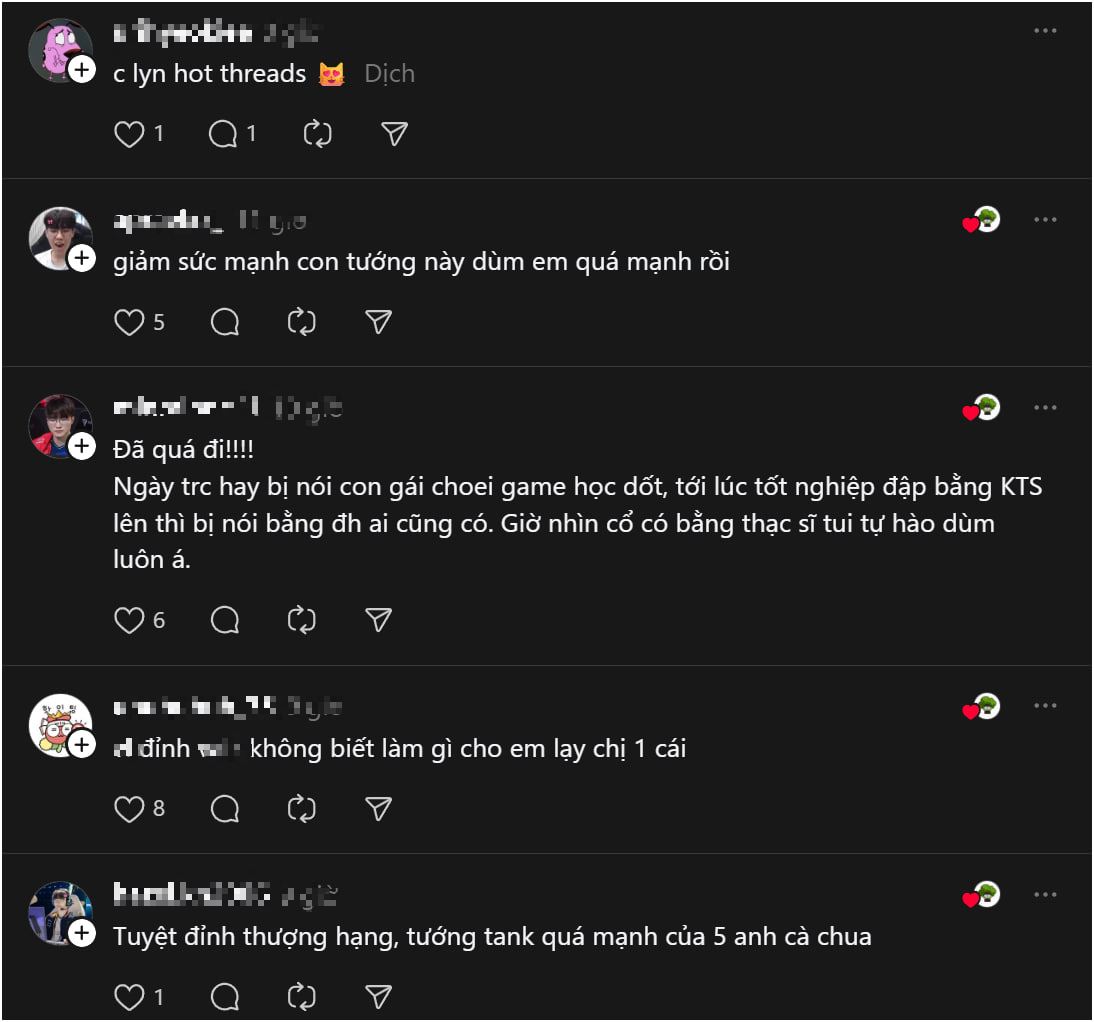Screen dimensions: 1094x1022
Task: Share the "lạy chị 1 cái" comment
Action: click(378, 808)
